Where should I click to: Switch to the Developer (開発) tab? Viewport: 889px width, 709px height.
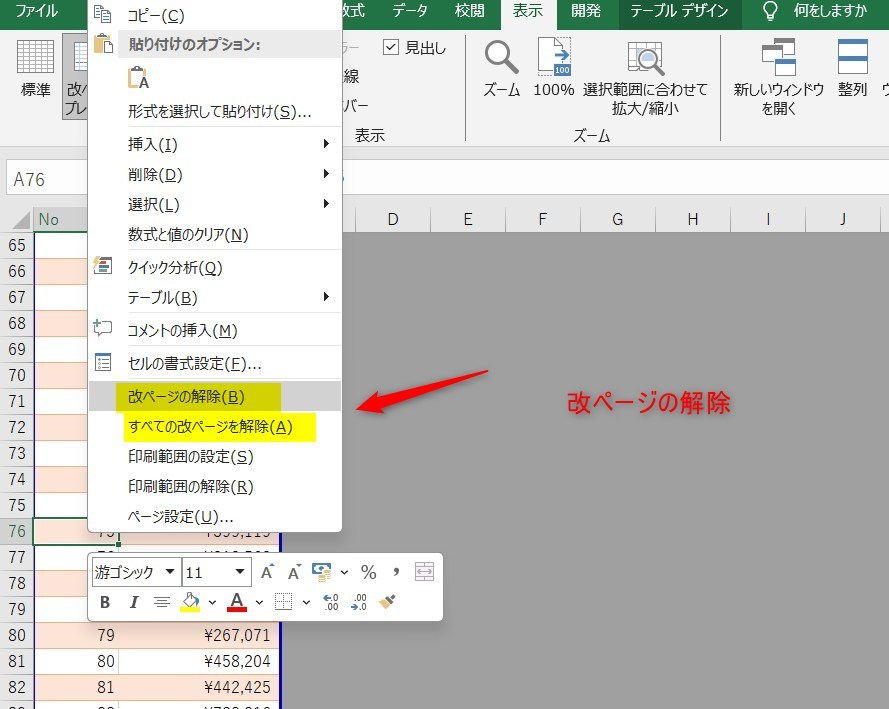[586, 11]
